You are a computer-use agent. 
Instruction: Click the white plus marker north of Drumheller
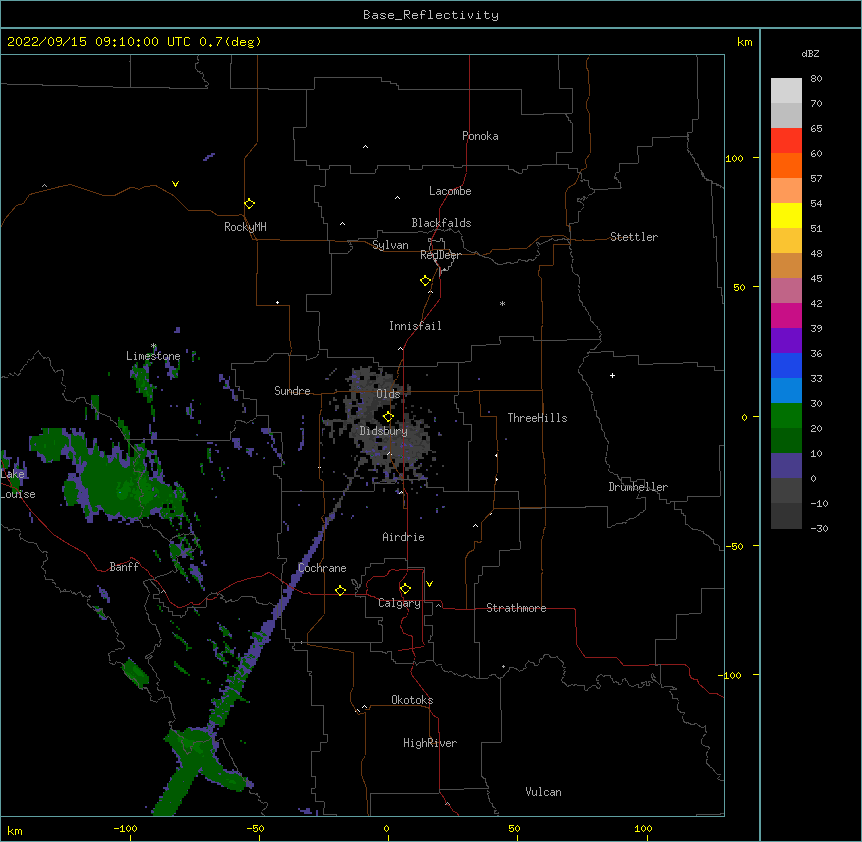(x=612, y=375)
